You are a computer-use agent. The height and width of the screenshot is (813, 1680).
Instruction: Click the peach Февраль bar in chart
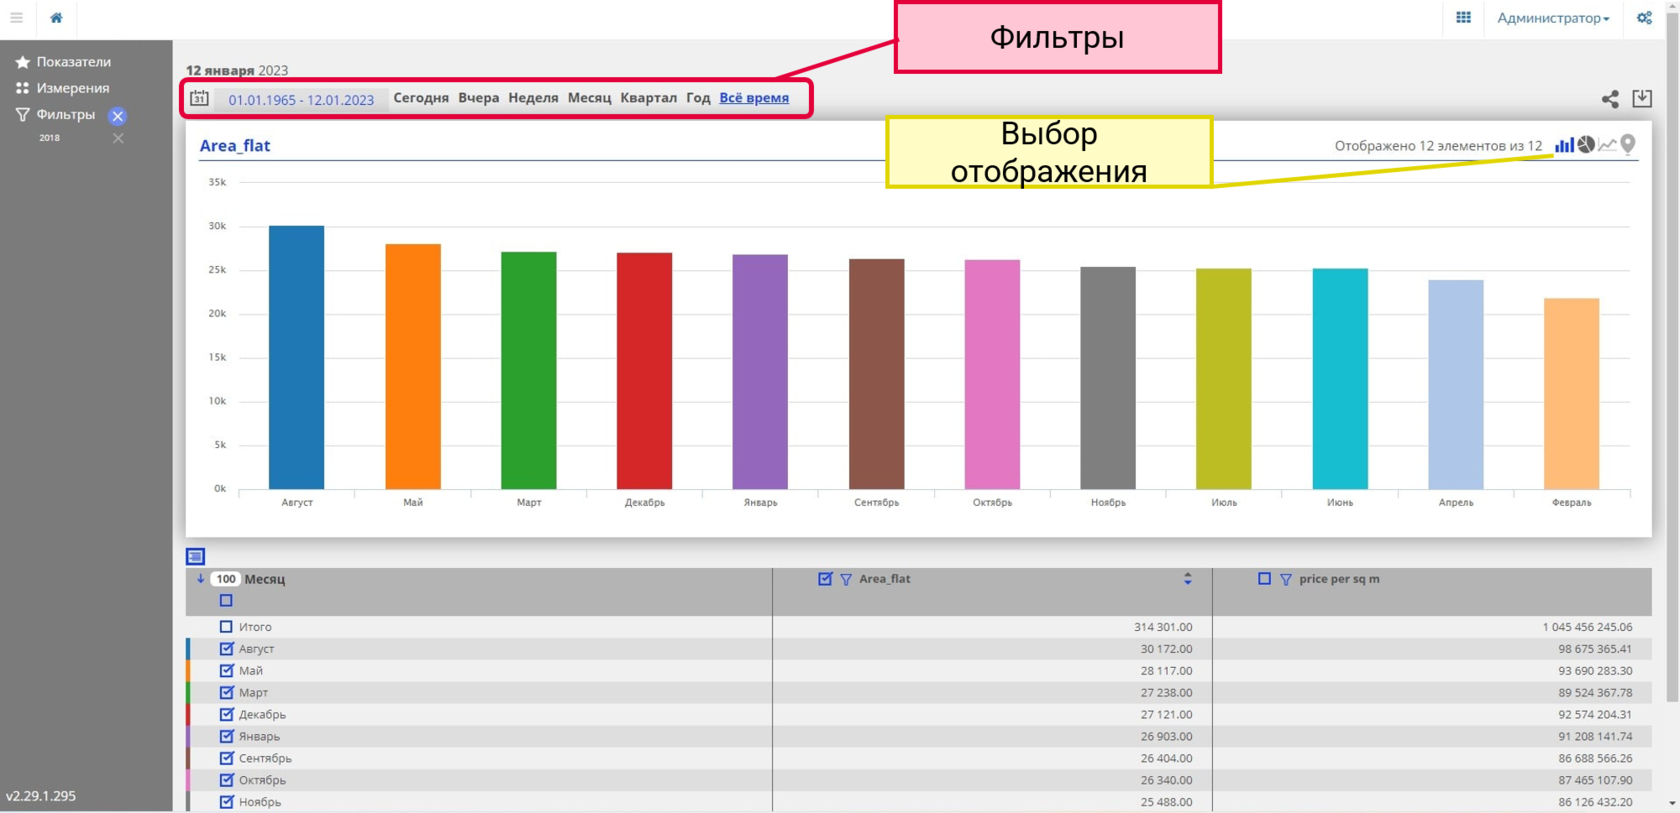pos(1572,394)
